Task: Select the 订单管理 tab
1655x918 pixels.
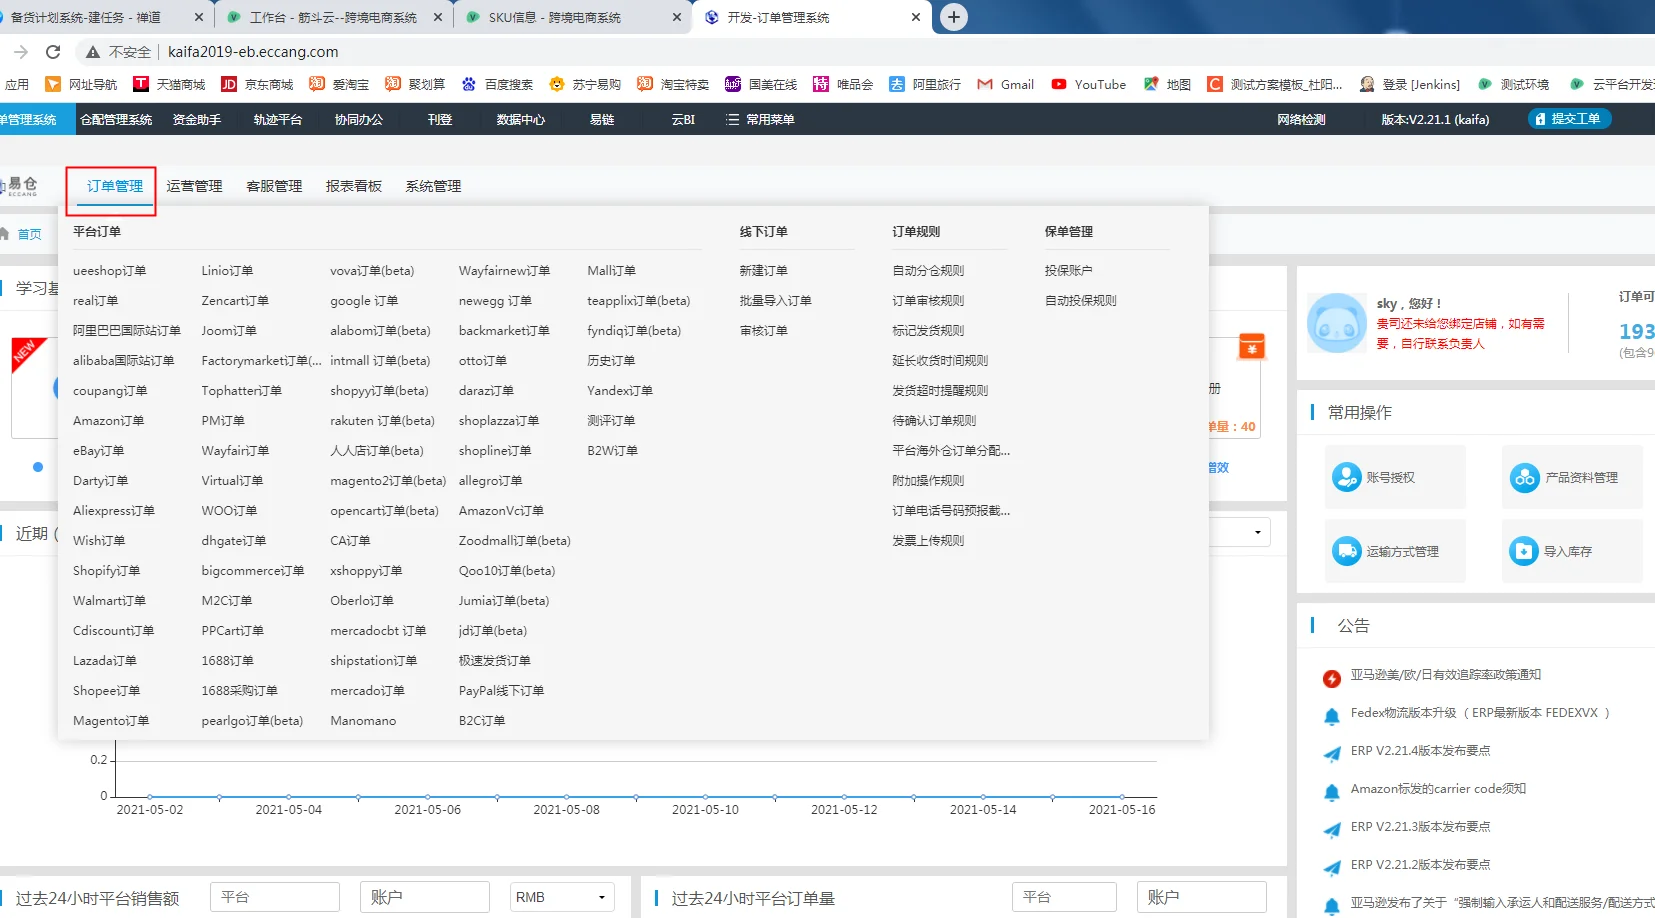Action: pyautogui.click(x=114, y=186)
